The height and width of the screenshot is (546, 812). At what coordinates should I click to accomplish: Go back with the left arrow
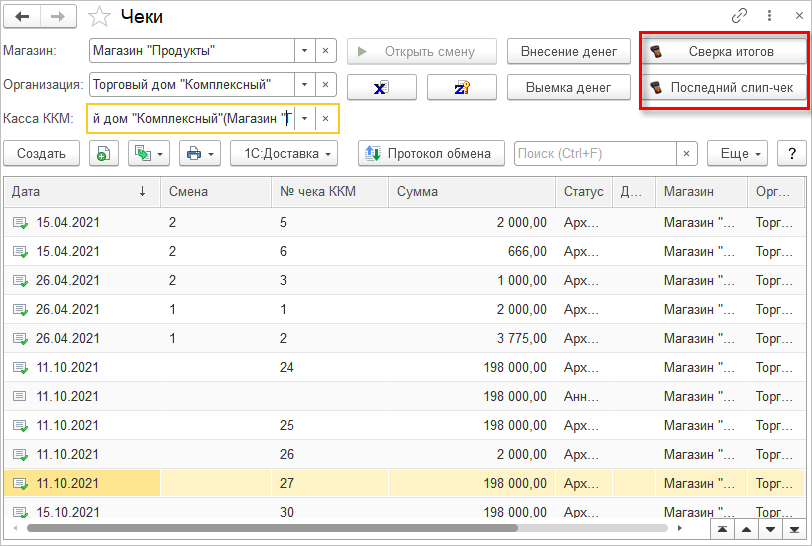[x=23, y=16]
